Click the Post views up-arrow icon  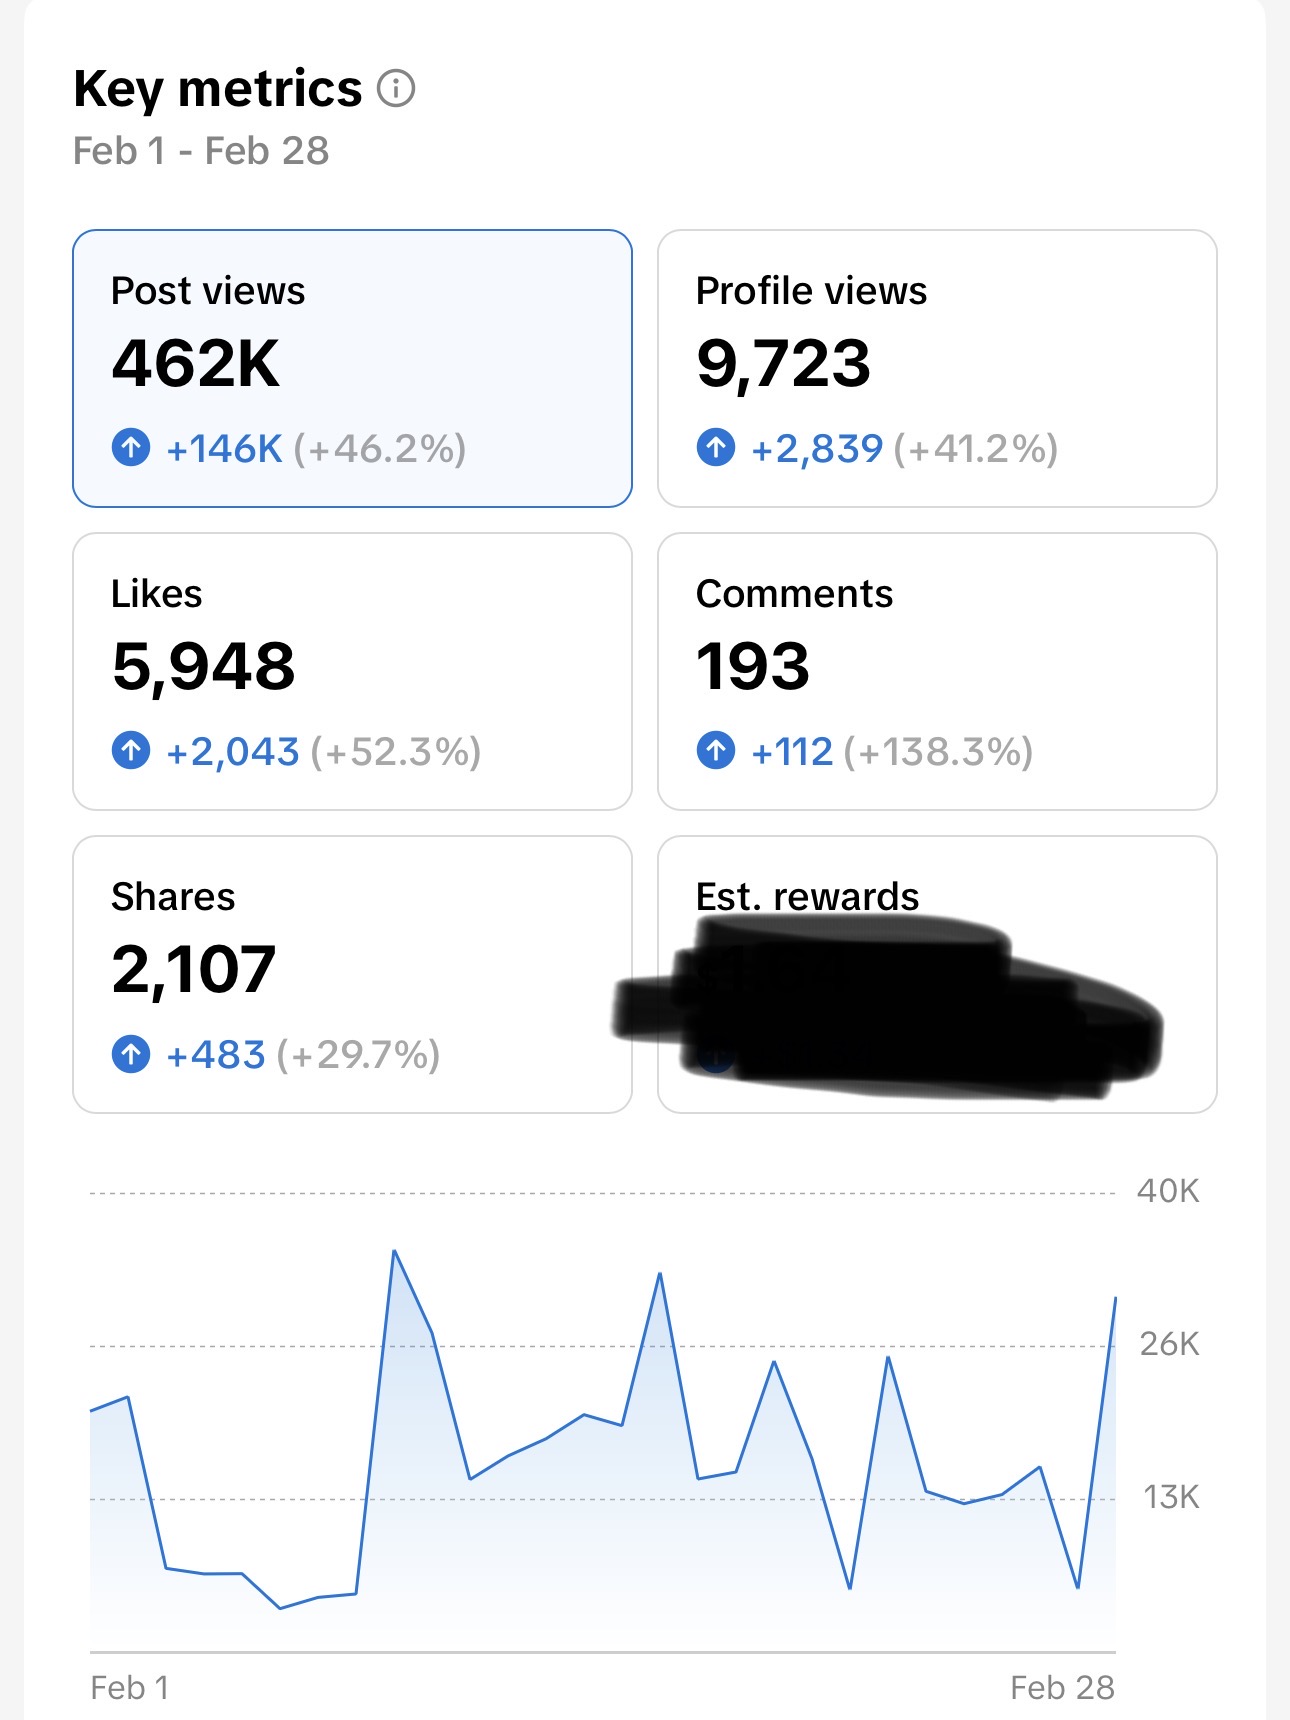(x=131, y=447)
